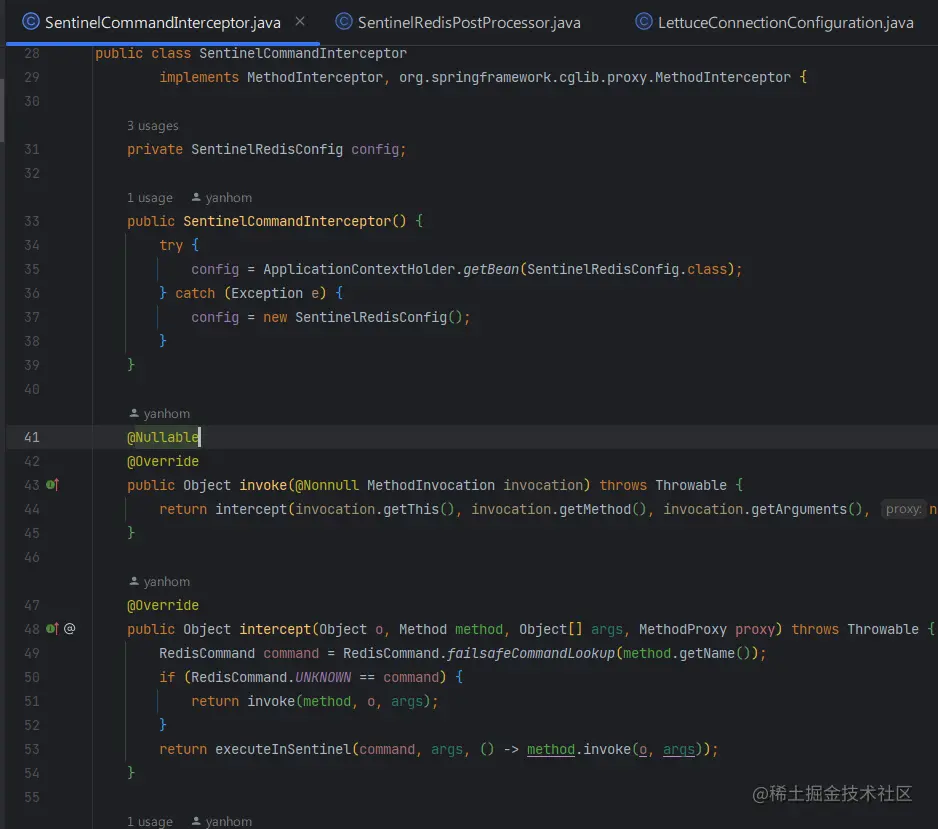
Task: Click the UNKNOWN constant on line 50
Action: pos(323,677)
